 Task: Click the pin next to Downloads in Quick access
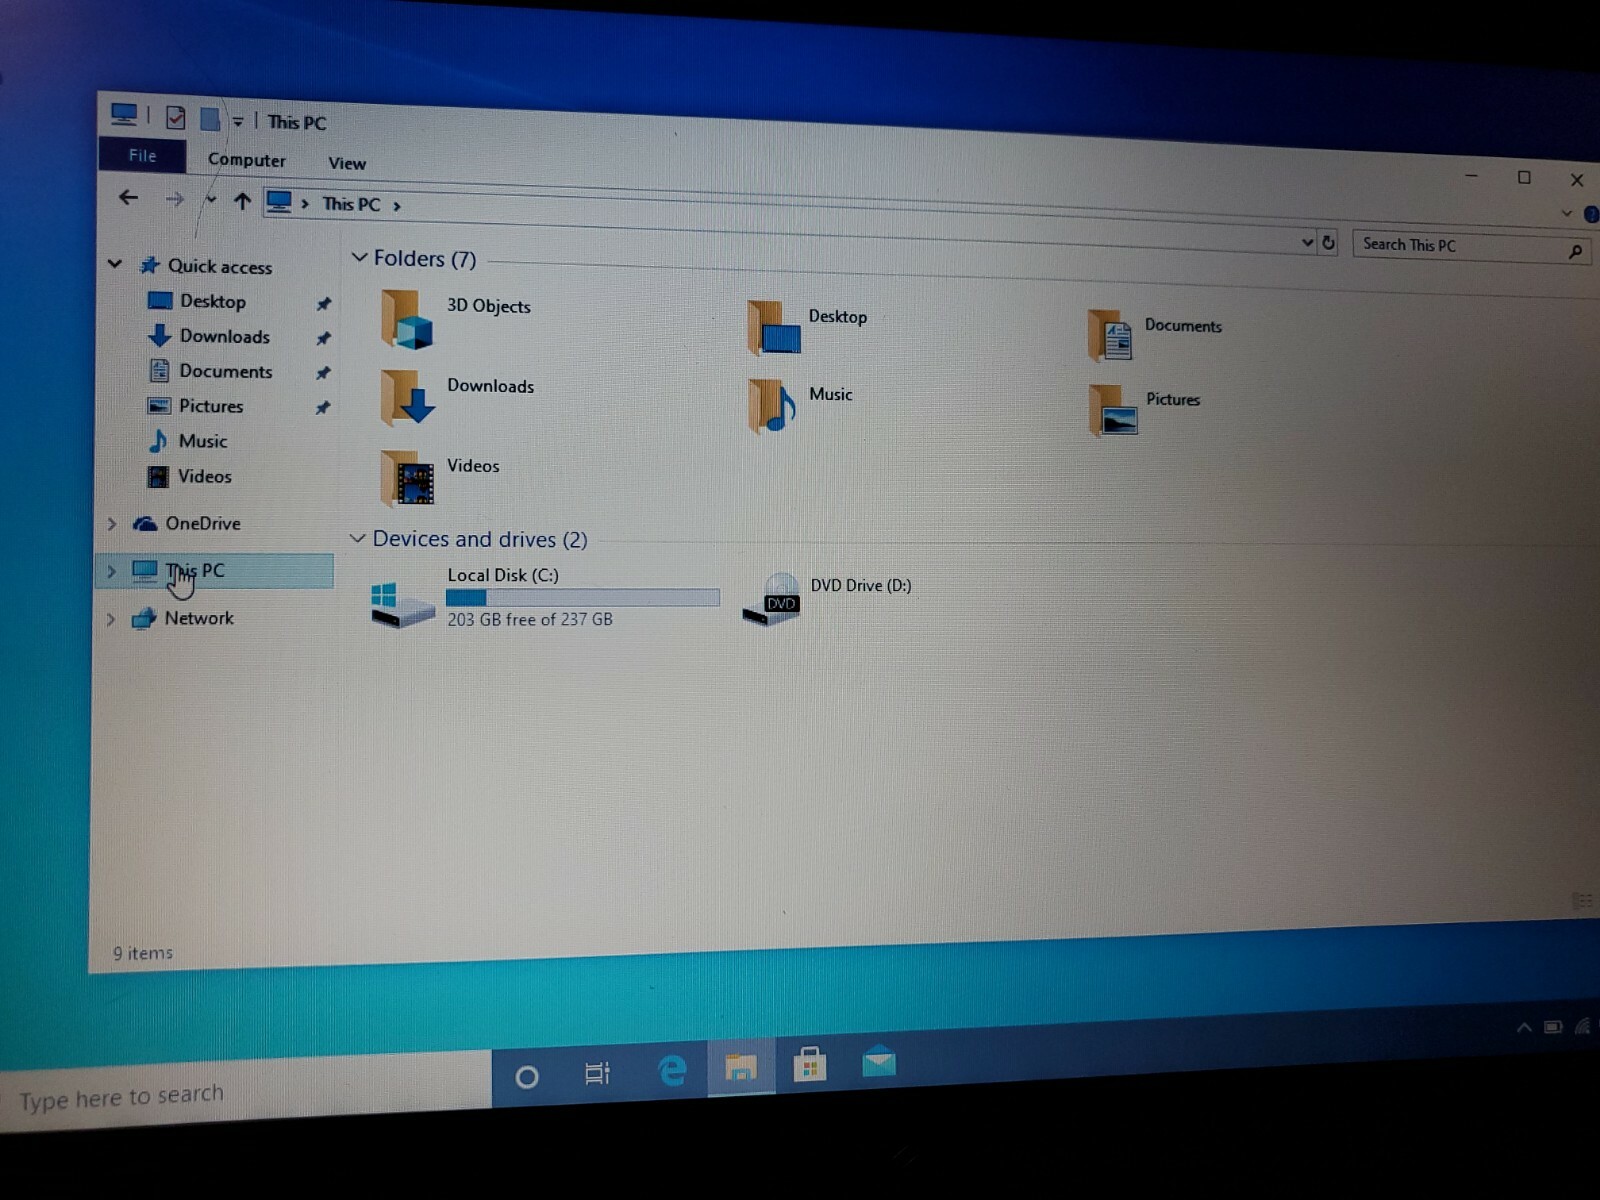pyautogui.click(x=323, y=339)
